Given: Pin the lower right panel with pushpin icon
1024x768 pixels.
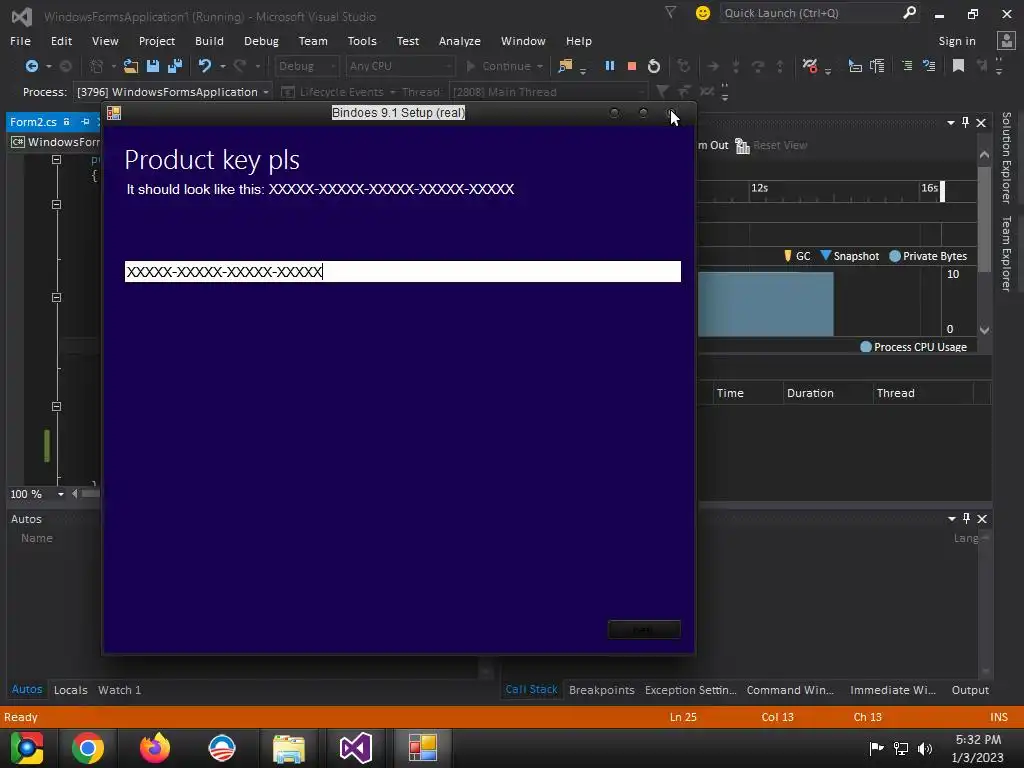Looking at the screenshot, I should point(966,519).
